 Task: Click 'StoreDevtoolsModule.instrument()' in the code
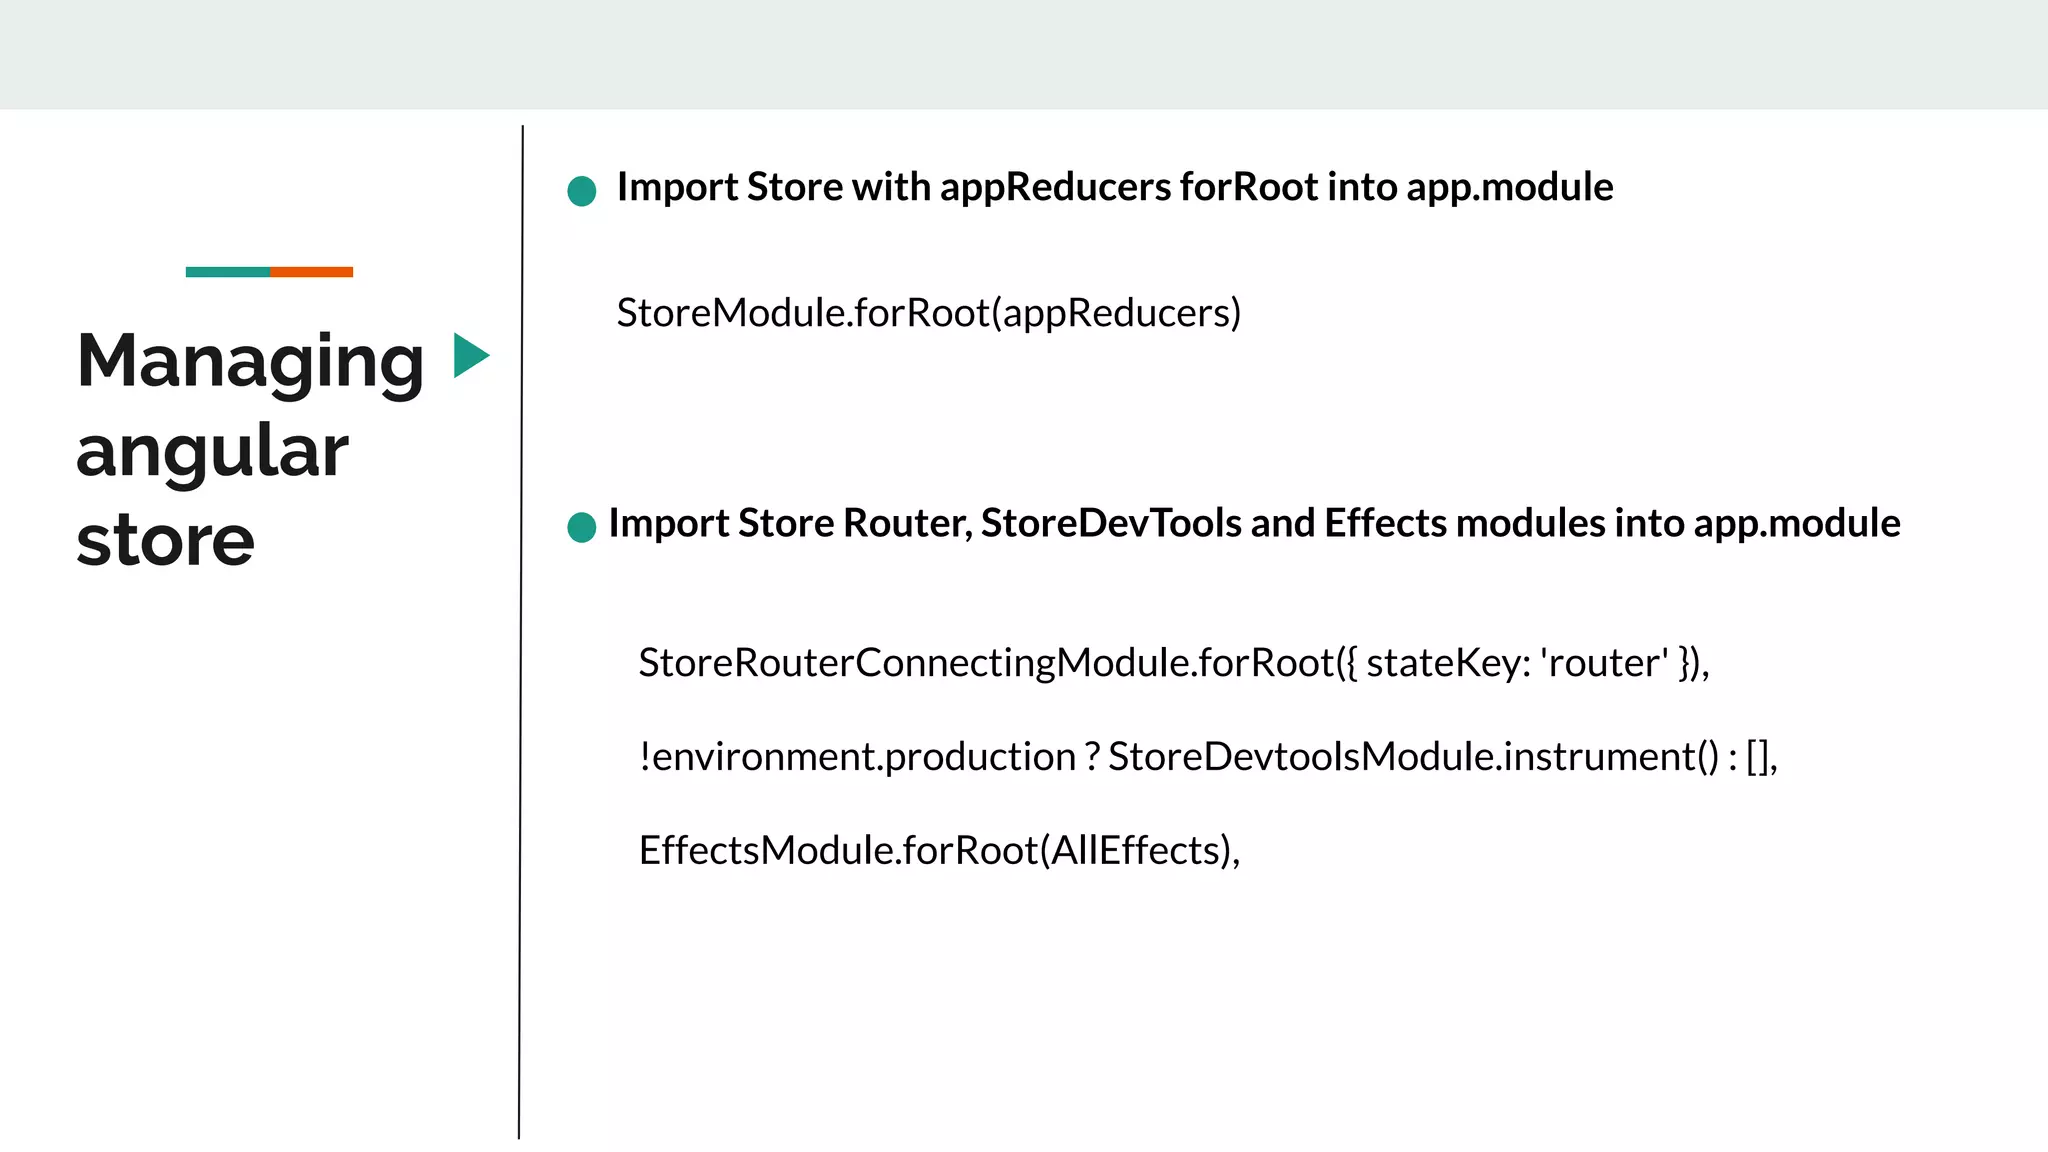[1413, 757]
